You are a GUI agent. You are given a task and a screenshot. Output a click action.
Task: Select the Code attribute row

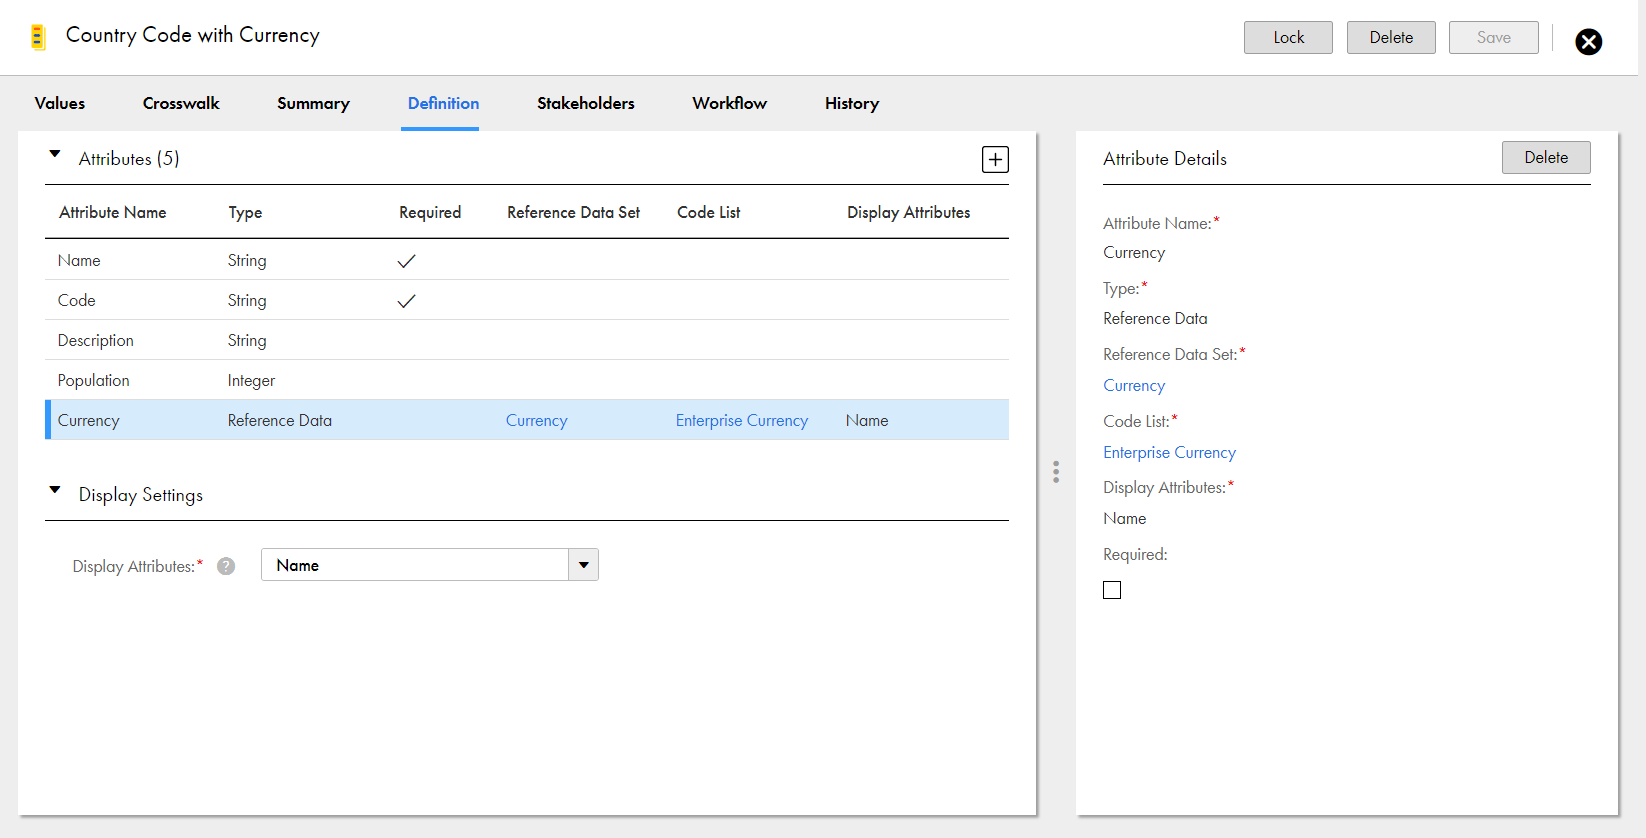527,300
